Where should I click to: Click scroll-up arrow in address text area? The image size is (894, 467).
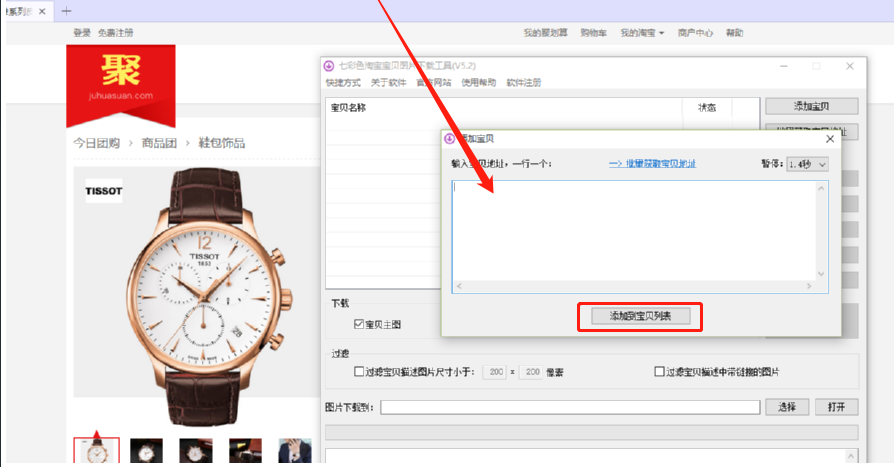click(x=821, y=188)
